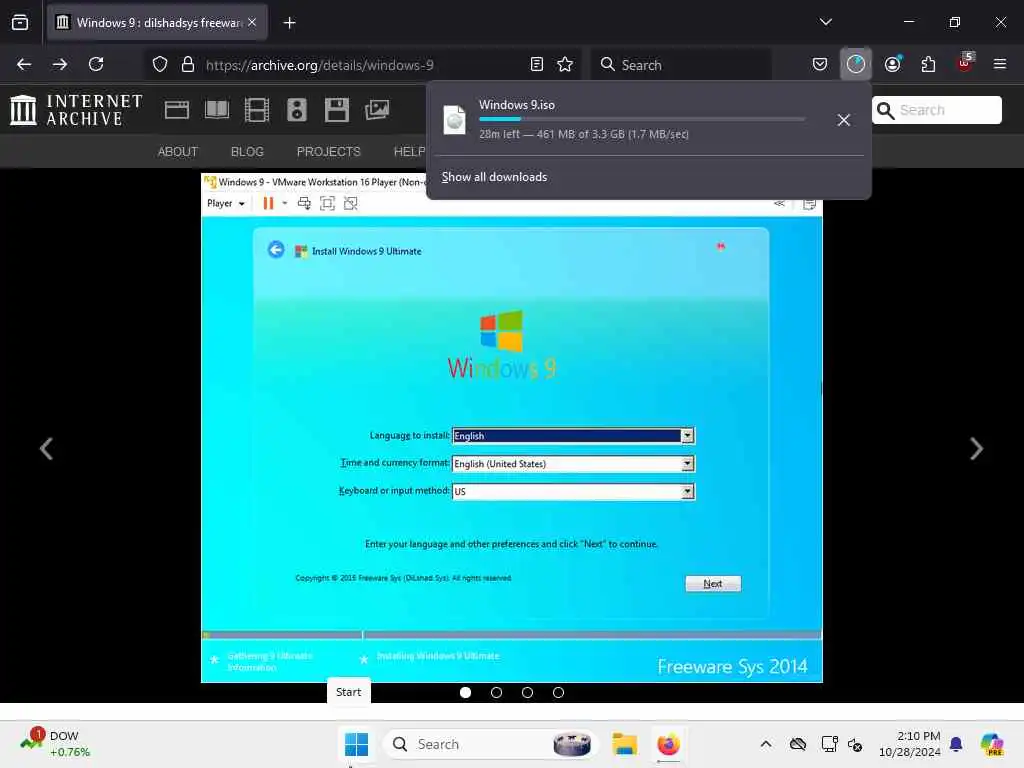Image resolution: width=1024 pixels, height=768 pixels.
Task: Open the ABOUT nav link
Action: (178, 152)
